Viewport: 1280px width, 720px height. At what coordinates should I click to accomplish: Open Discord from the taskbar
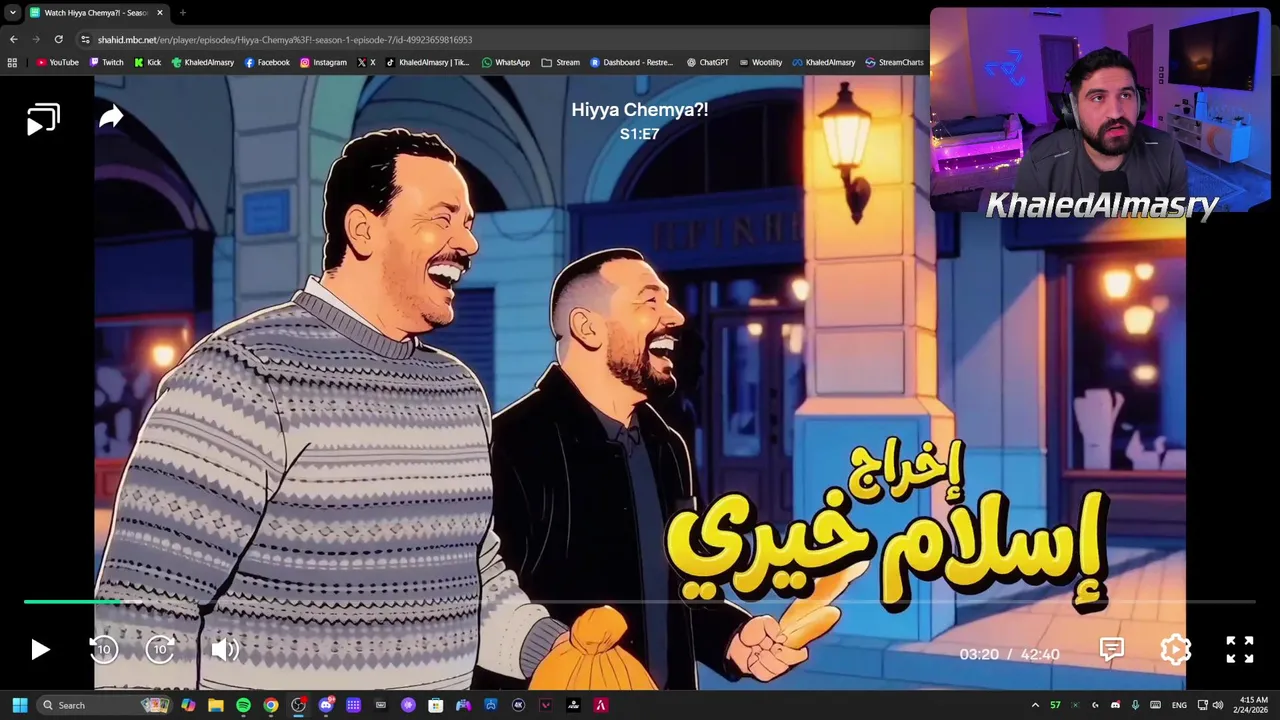point(326,705)
